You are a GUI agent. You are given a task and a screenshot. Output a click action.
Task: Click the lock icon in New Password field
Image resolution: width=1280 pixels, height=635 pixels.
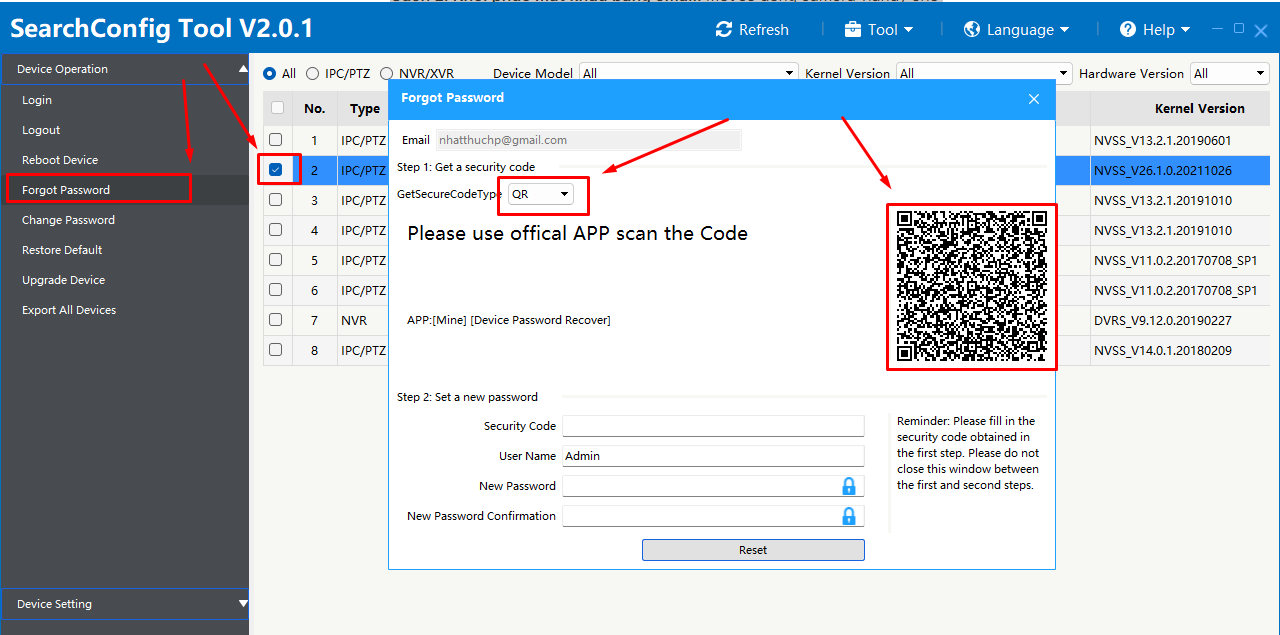click(x=849, y=486)
